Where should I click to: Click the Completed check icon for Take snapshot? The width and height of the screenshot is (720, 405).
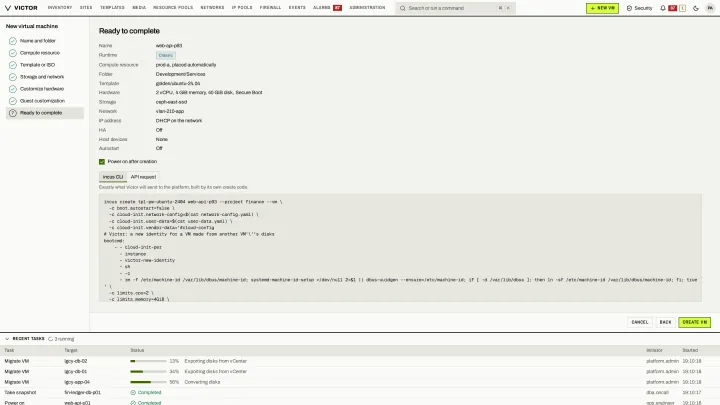point(133,393)
